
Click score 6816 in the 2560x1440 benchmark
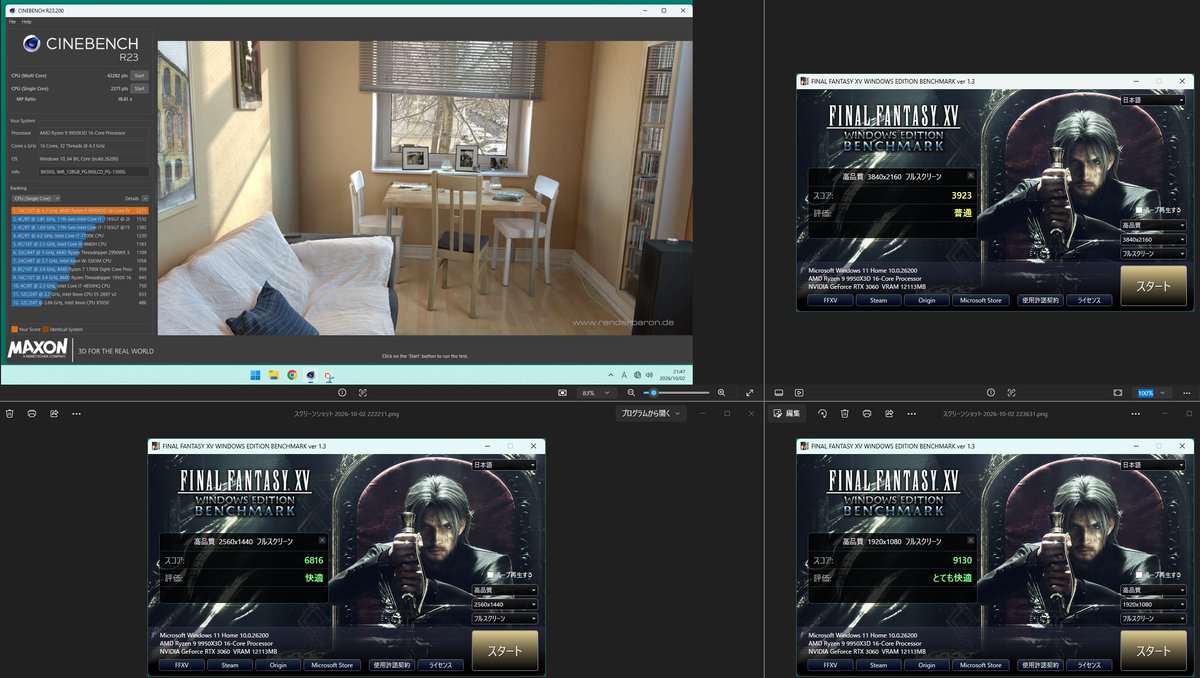coord(313,560)
